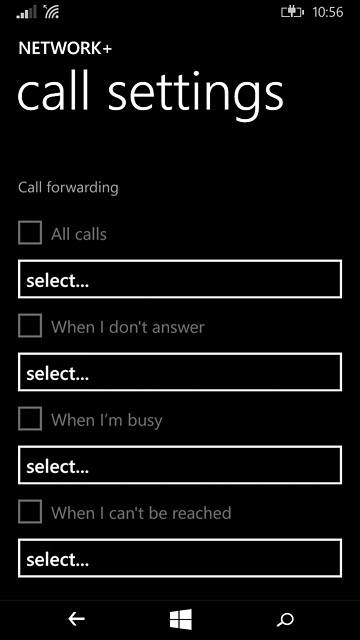Viewport: 360px width, 640px height.
Task: Tap the back arrow navigation icon
Action: click(76, 619)
